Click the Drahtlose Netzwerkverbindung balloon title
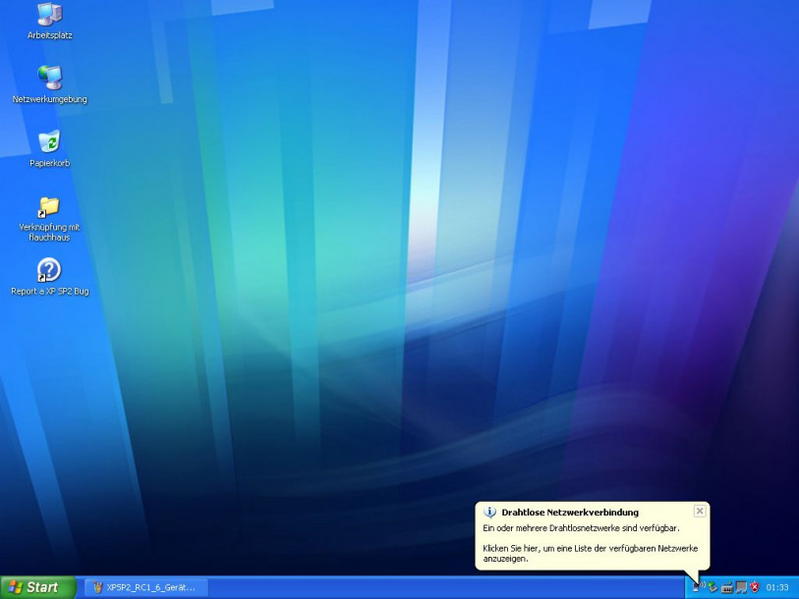This screenshot has width=799, height=599. coord(570,512)
